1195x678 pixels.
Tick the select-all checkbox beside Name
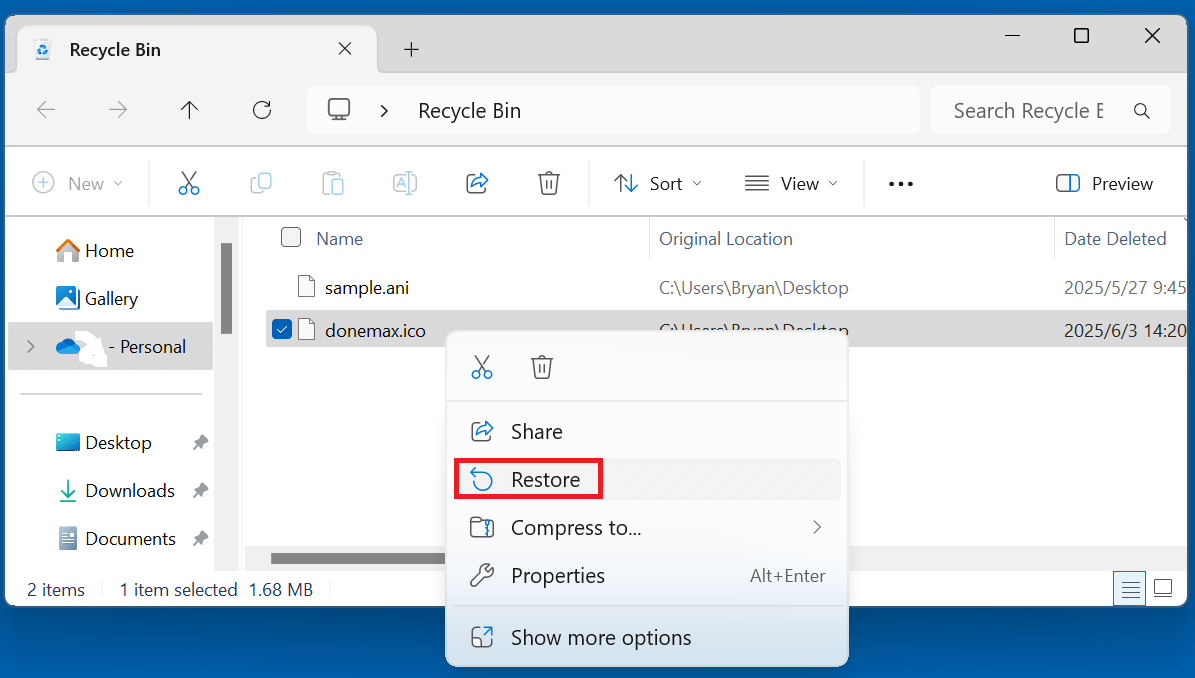pos(291,238)
